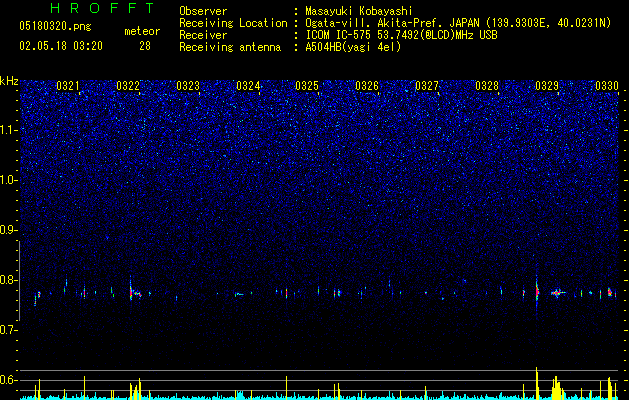Click the Receiver label
629x400 pixels.
(x=203, y=35)
